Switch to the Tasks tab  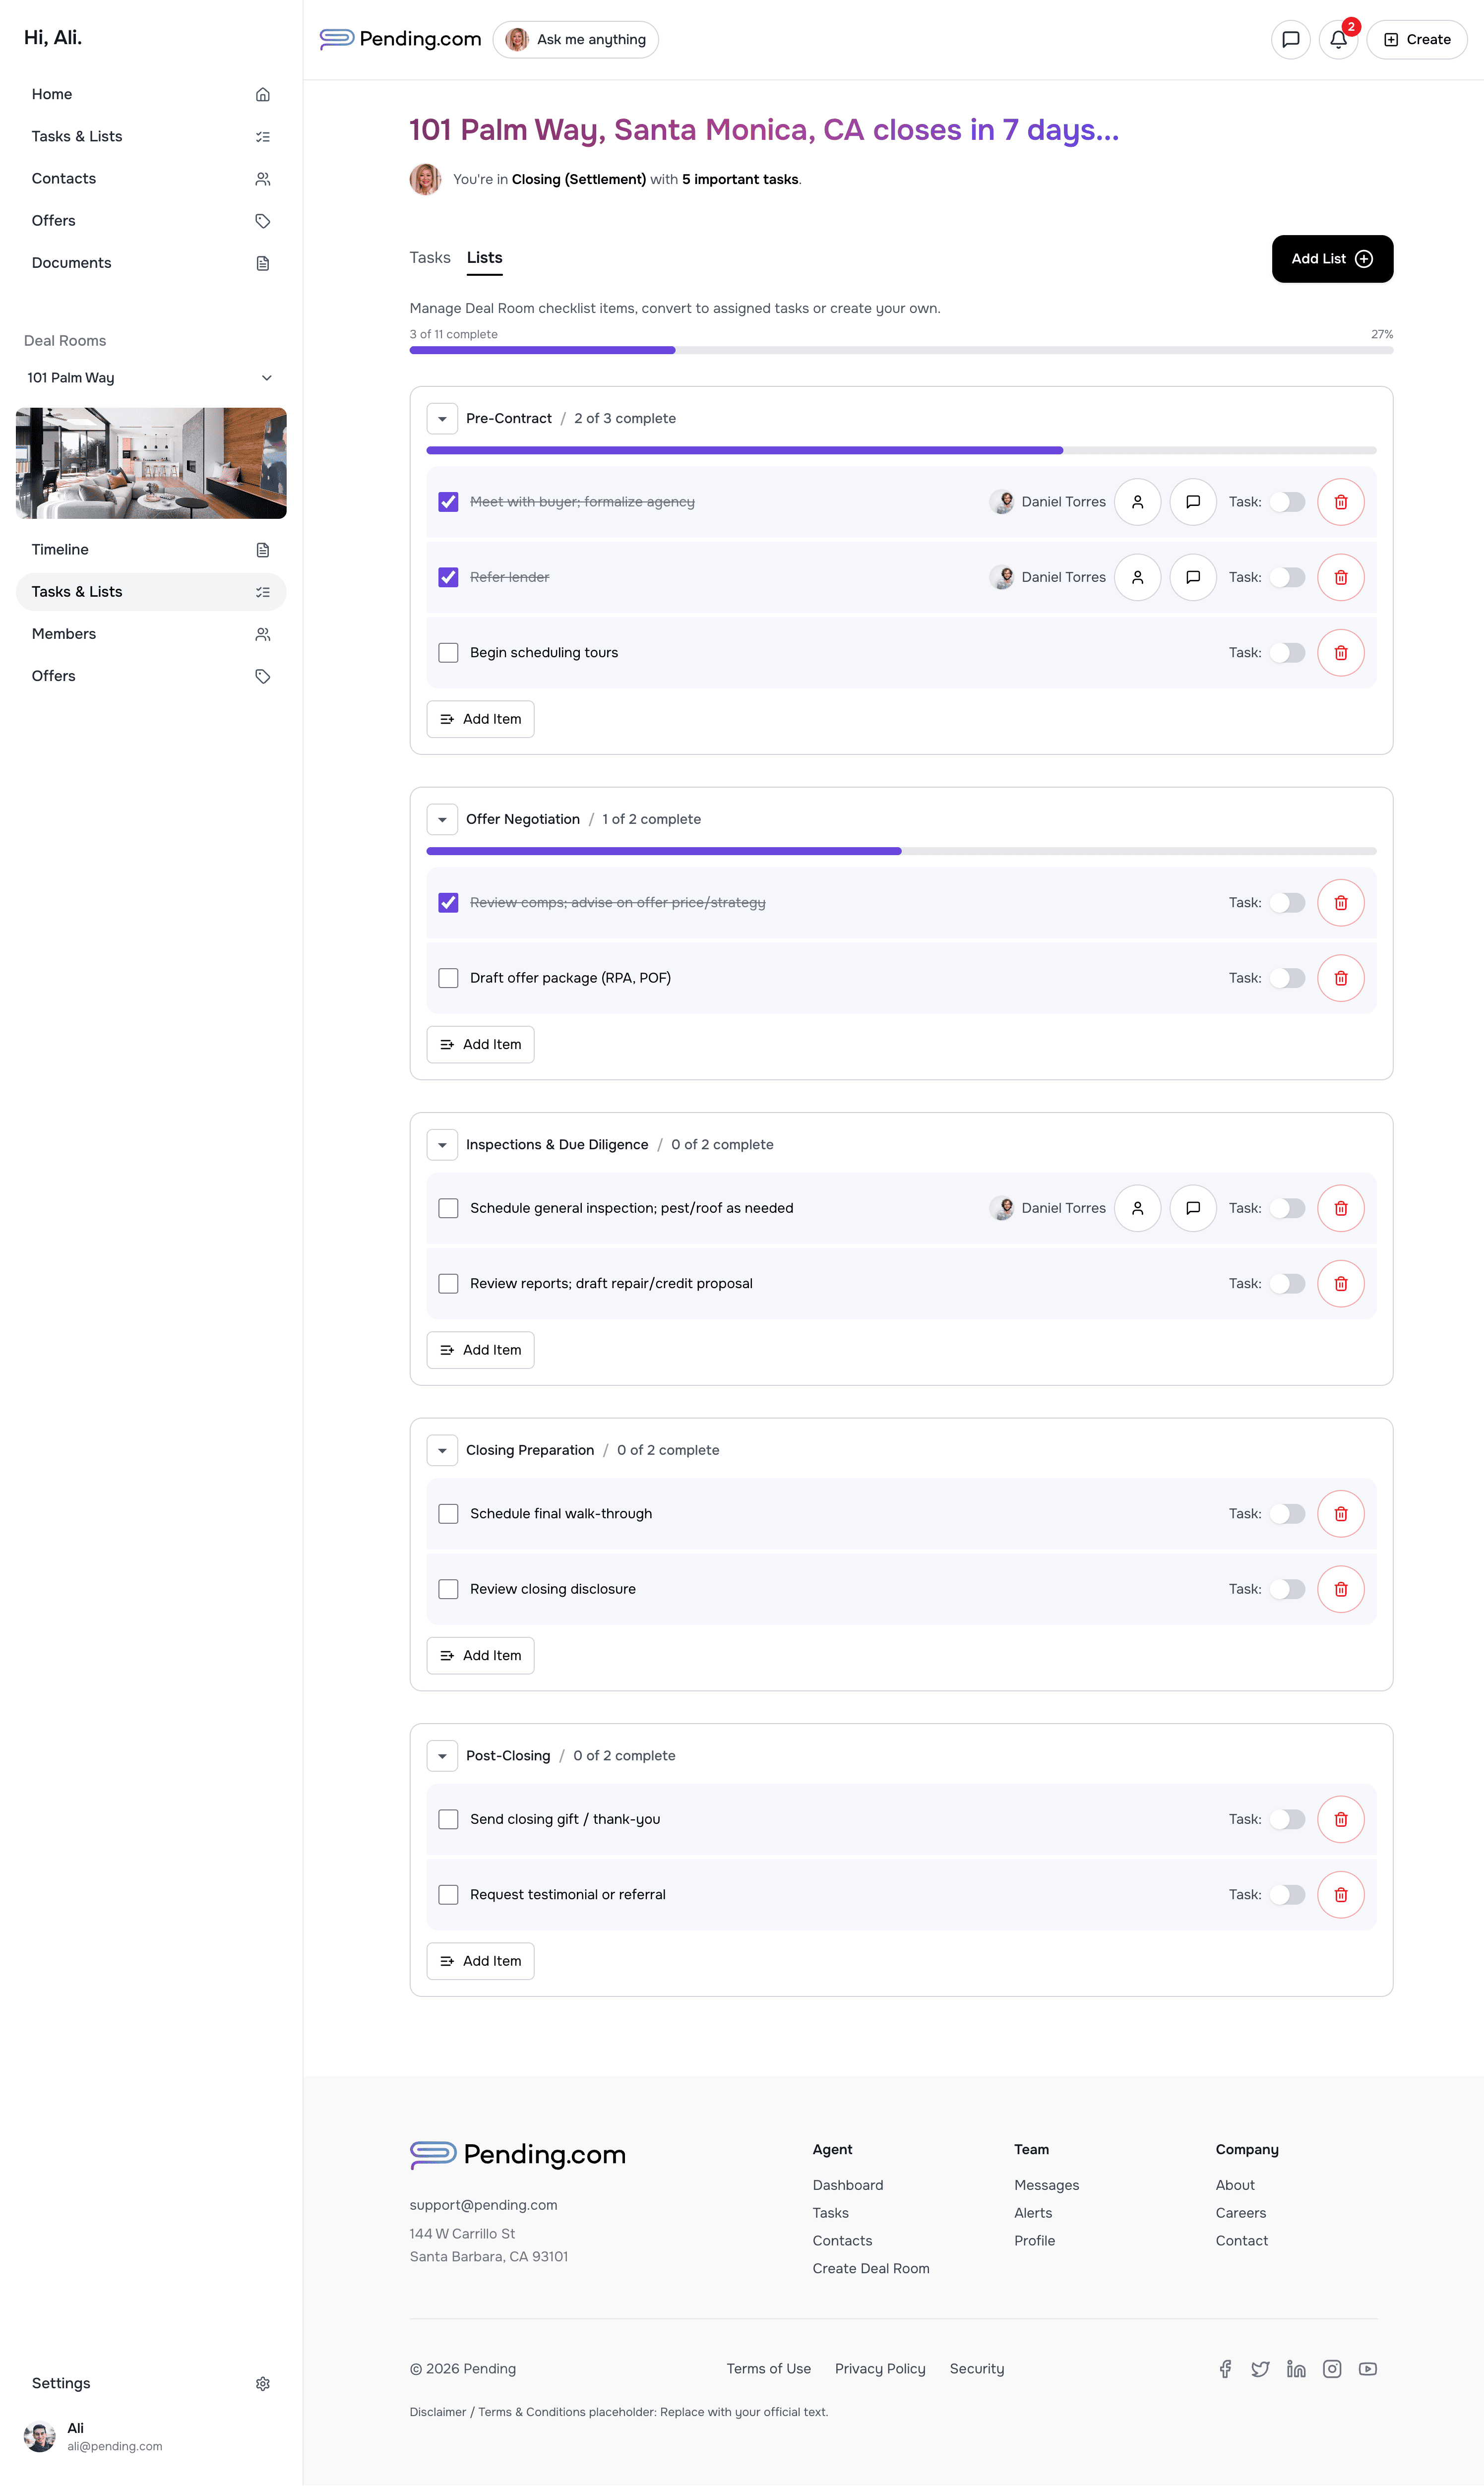coord(430,258)
